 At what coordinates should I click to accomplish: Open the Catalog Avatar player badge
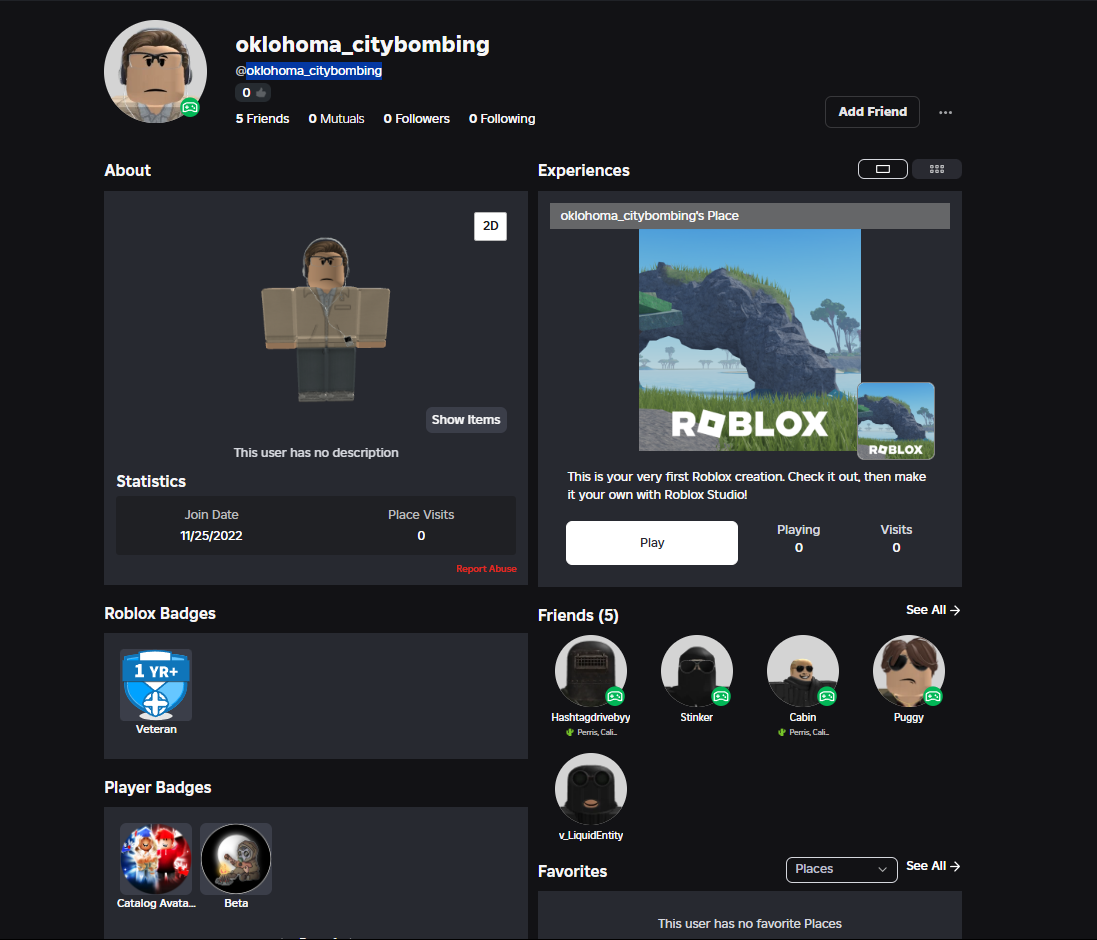(x=156, y=859)
